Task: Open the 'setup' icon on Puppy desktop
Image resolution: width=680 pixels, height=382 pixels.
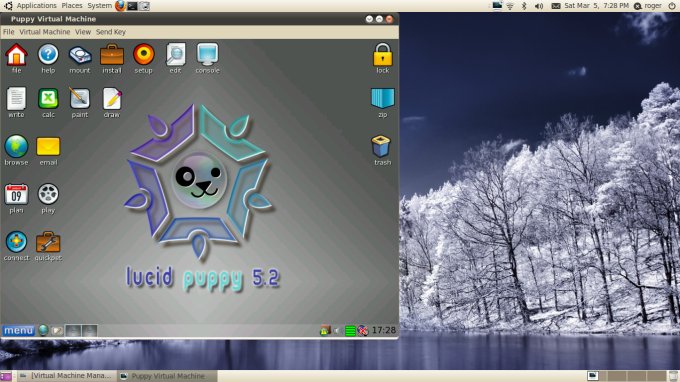Action: [144, 54]
